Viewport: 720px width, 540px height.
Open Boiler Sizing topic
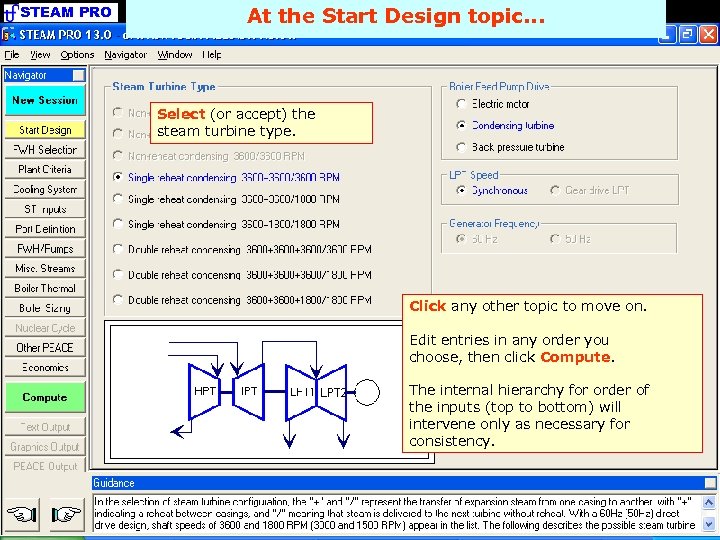point(45,308)
